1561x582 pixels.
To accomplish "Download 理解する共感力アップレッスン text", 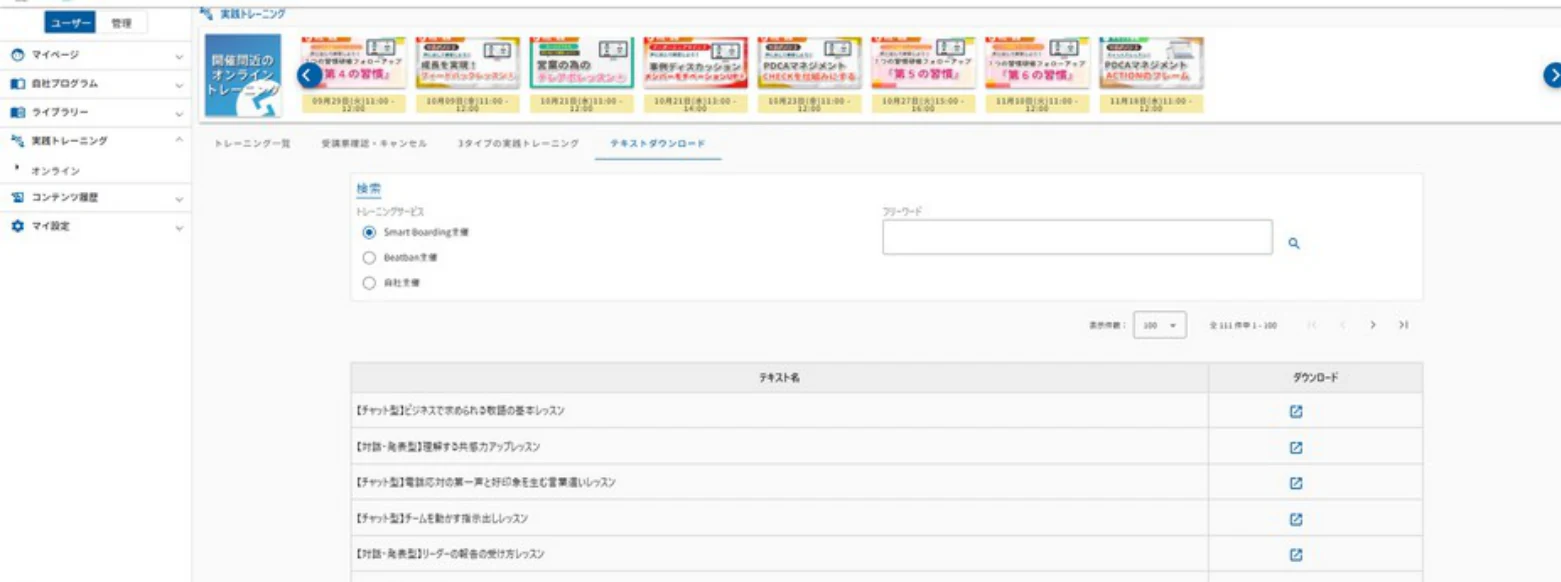I will click(1295, 446).
